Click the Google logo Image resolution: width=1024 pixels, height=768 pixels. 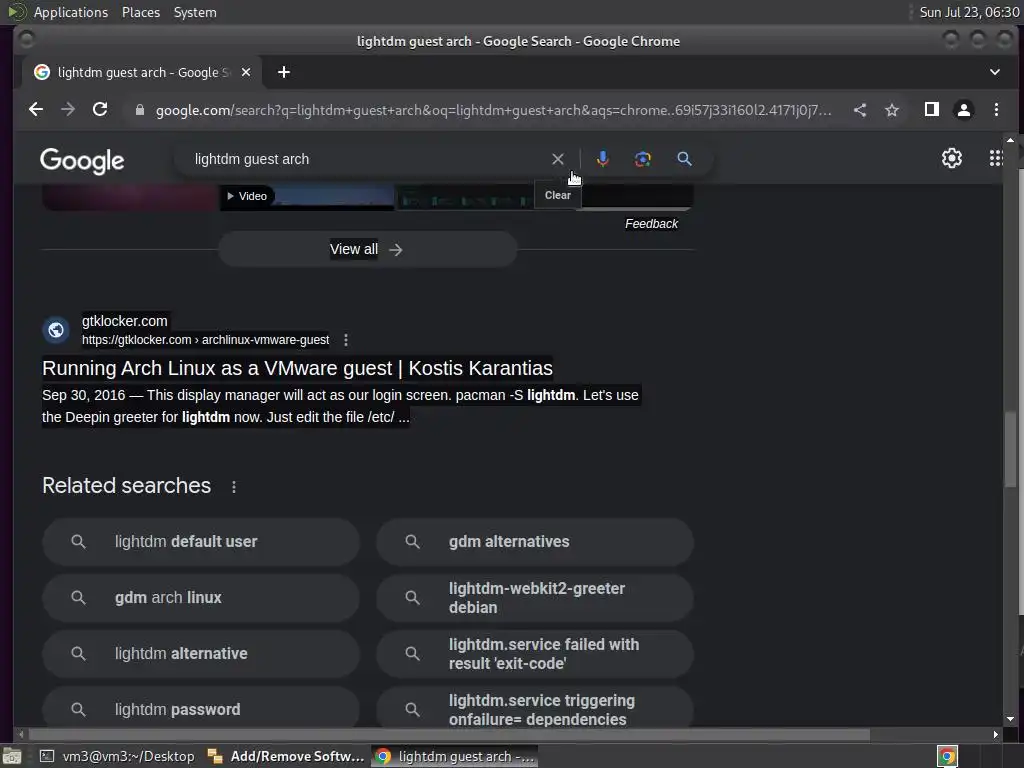click(82, 160)
